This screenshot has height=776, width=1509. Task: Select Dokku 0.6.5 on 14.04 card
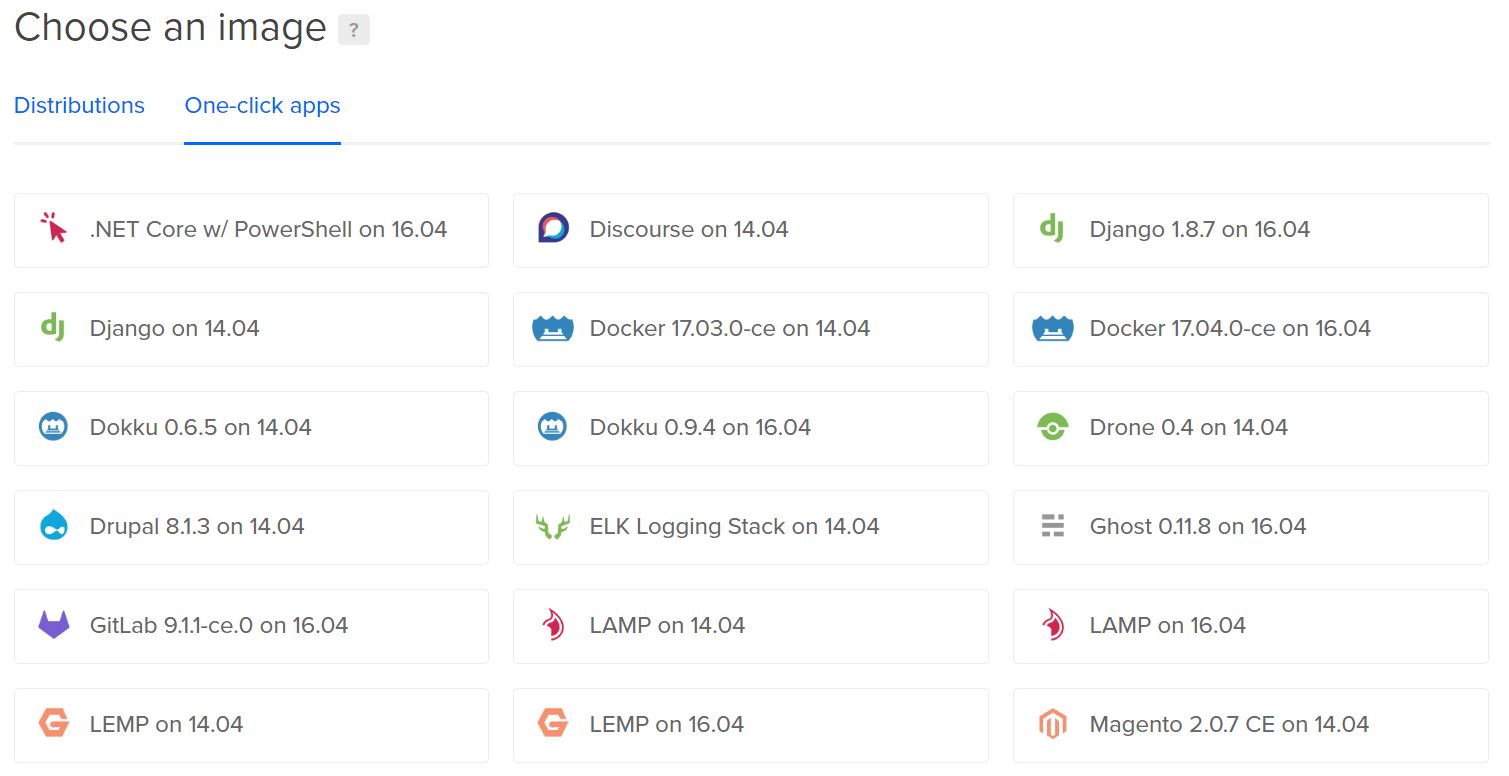[251, 428]
